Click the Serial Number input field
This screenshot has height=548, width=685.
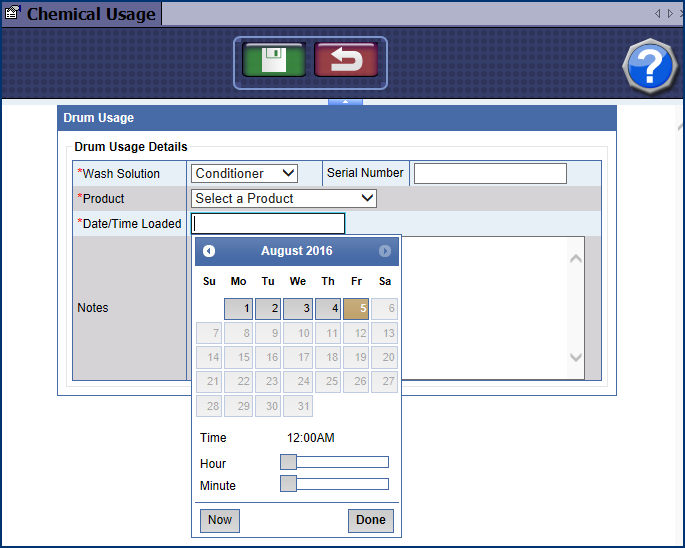coord(490,174)
